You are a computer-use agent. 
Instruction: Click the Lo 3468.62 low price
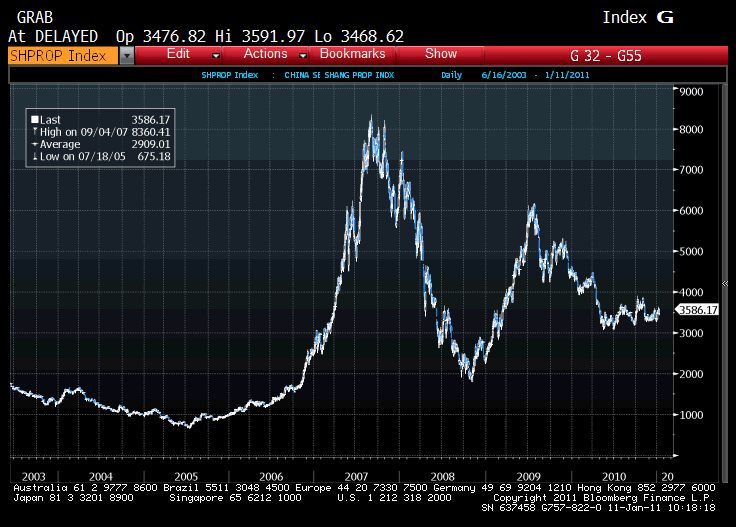(x=359, y=36)
